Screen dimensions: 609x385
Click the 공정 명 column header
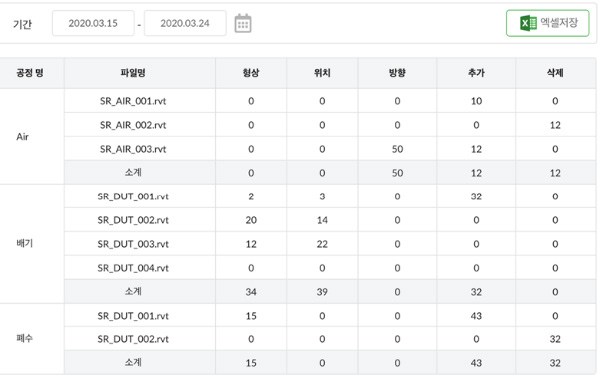tap(30, 73)
